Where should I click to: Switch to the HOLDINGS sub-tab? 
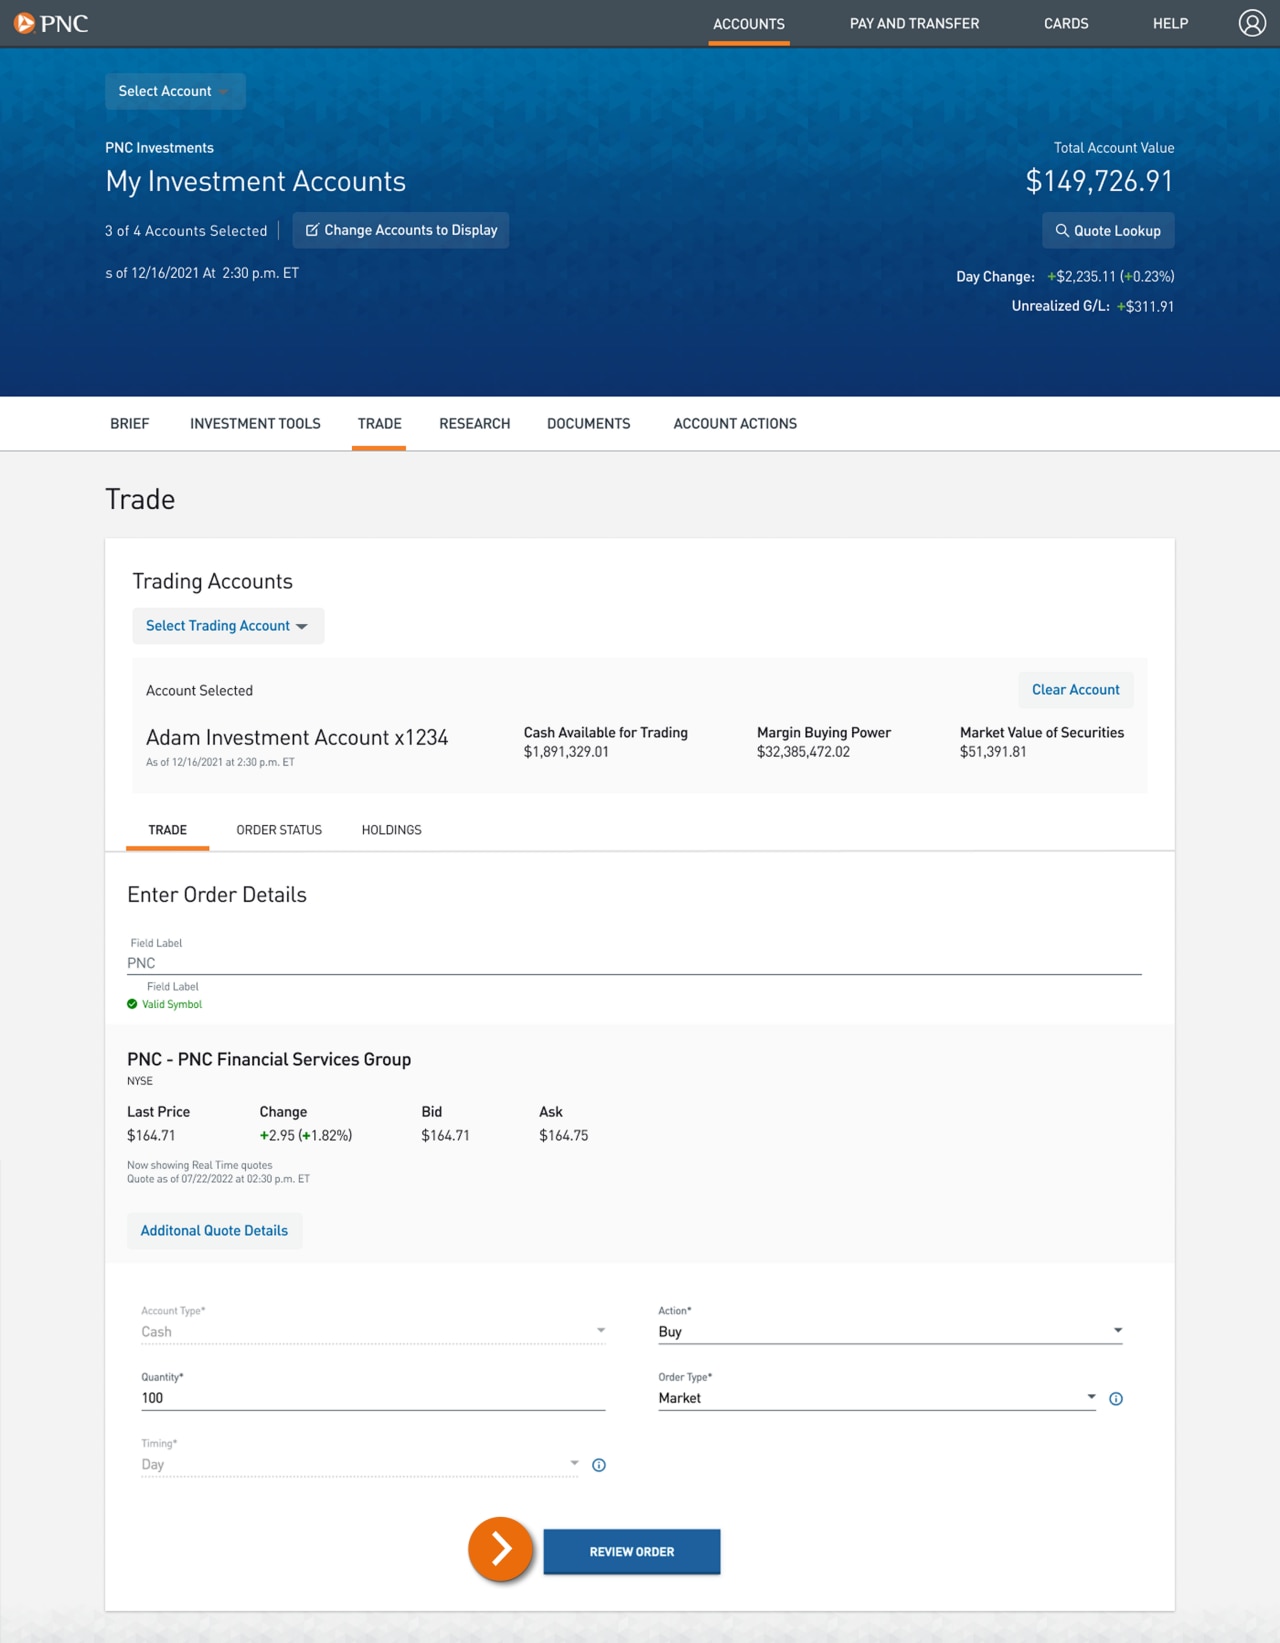[391, 830]
